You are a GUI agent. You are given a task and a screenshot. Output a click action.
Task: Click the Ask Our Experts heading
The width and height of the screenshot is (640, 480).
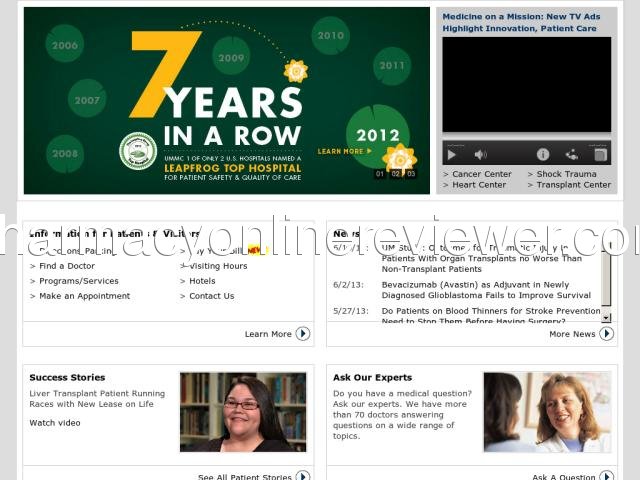click(372, 378)
